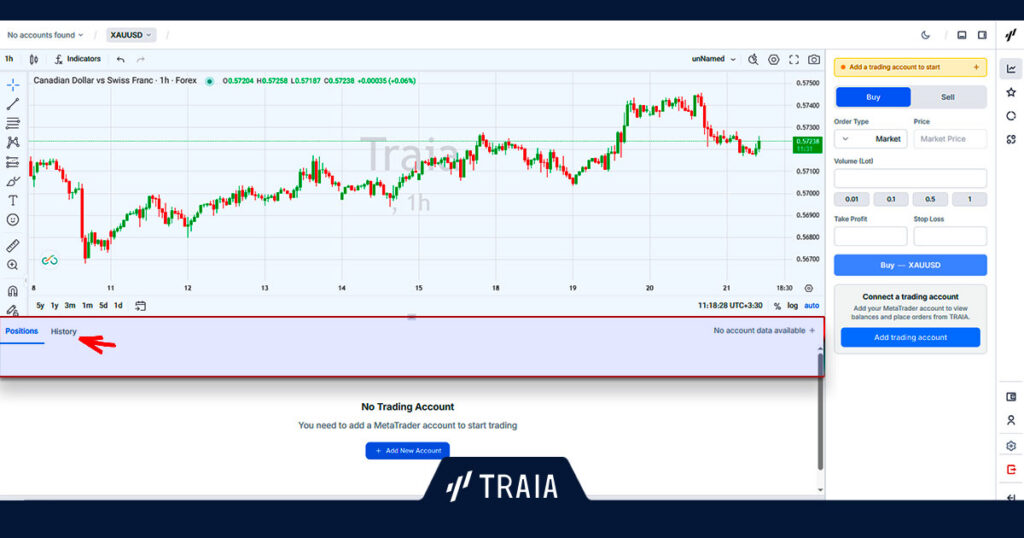Toggle log scale mode

coord(792,306)
